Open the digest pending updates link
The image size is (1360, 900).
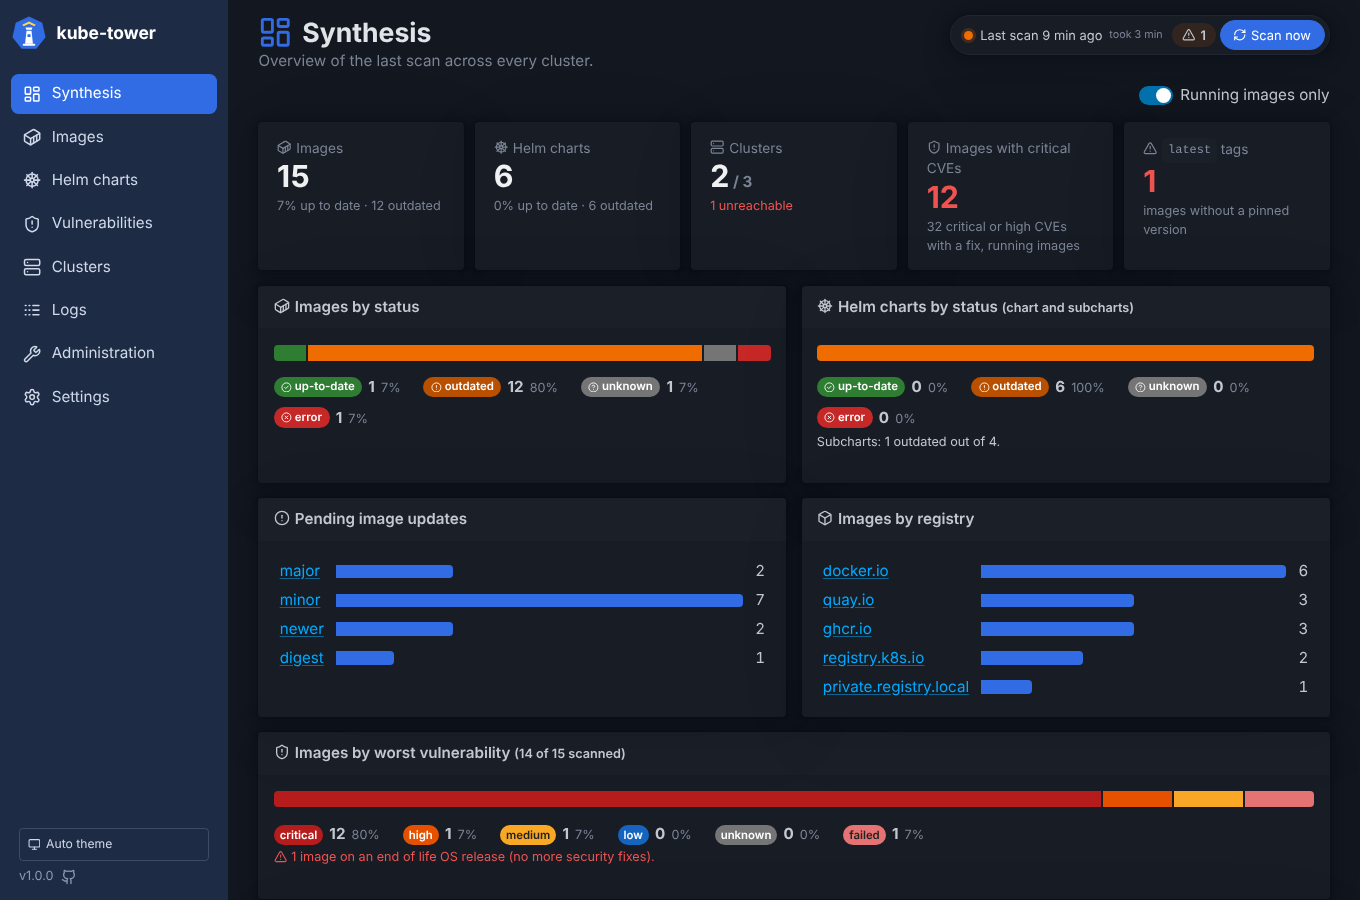point(302,658)
